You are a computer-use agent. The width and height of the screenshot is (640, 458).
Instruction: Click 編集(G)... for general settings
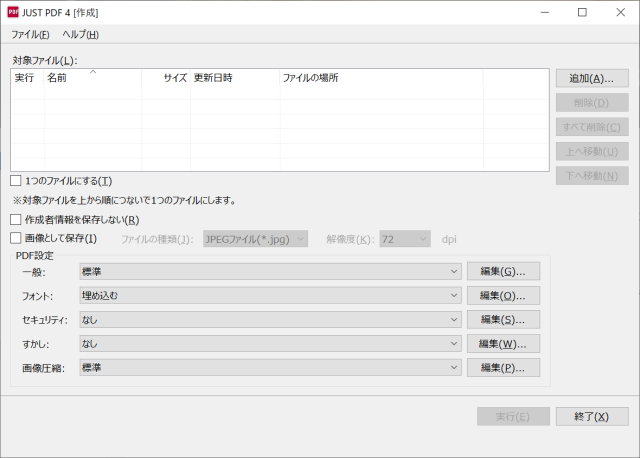(x=503, y=271)
